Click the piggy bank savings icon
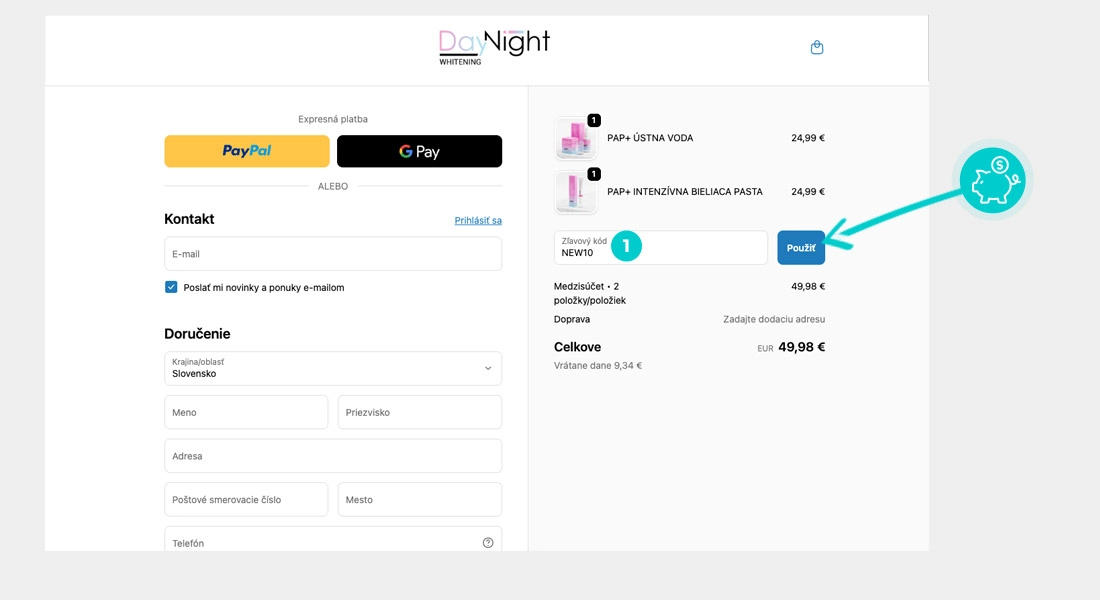 pyautogui.click(x=993, y=179)
